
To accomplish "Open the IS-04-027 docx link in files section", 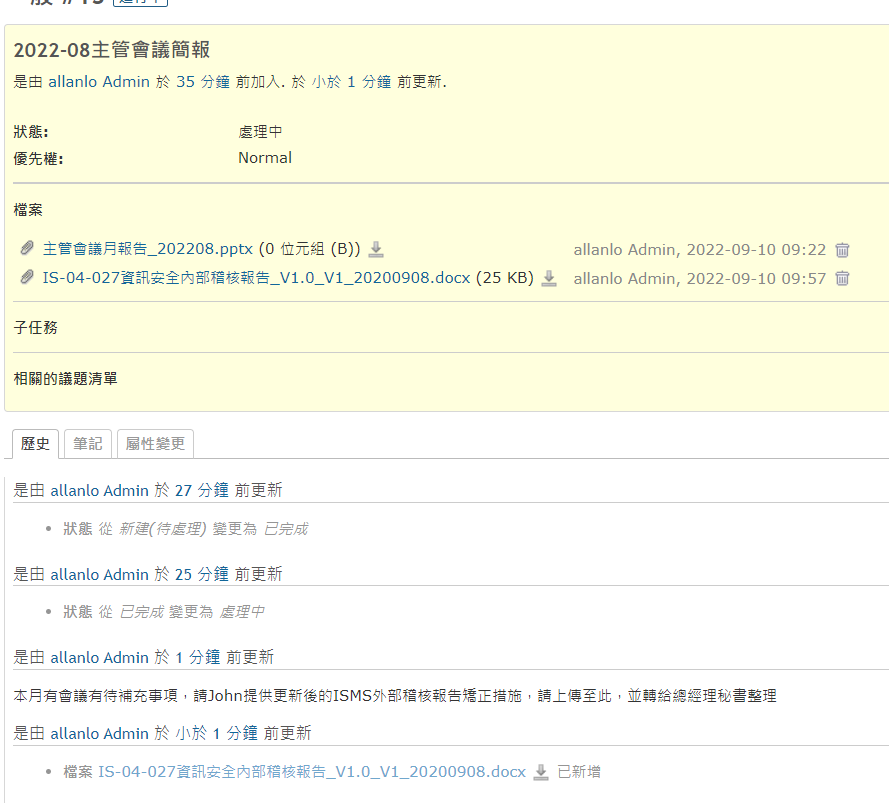I will click(256, 278).
